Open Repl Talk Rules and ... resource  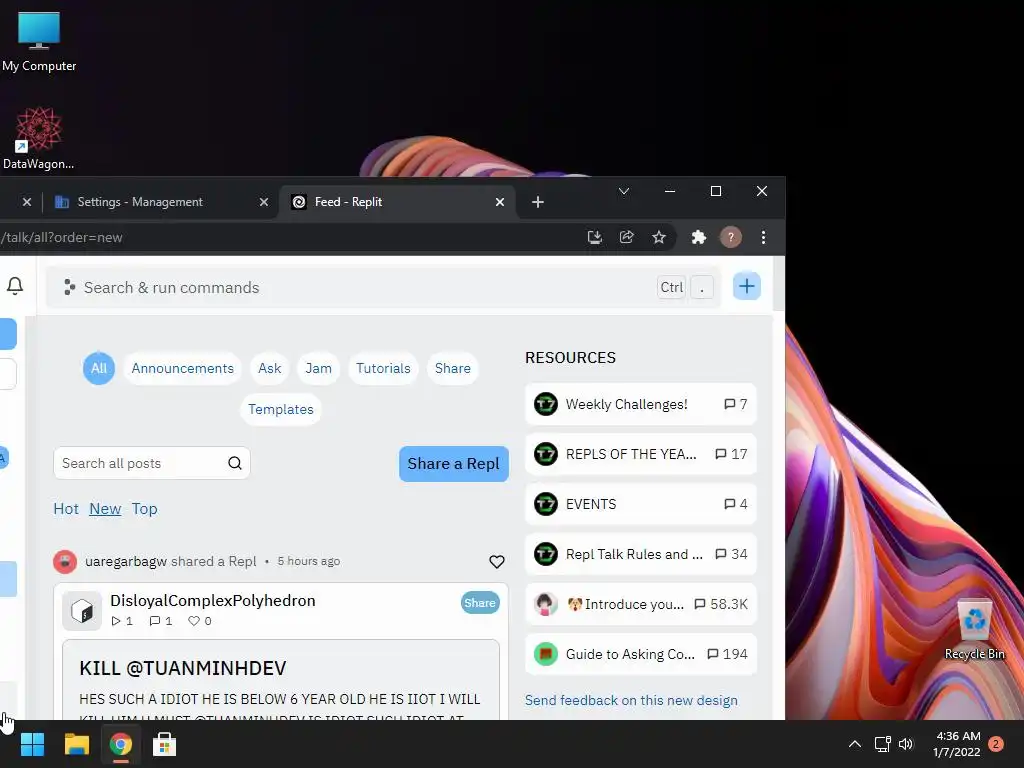click(x=641, y=554)
